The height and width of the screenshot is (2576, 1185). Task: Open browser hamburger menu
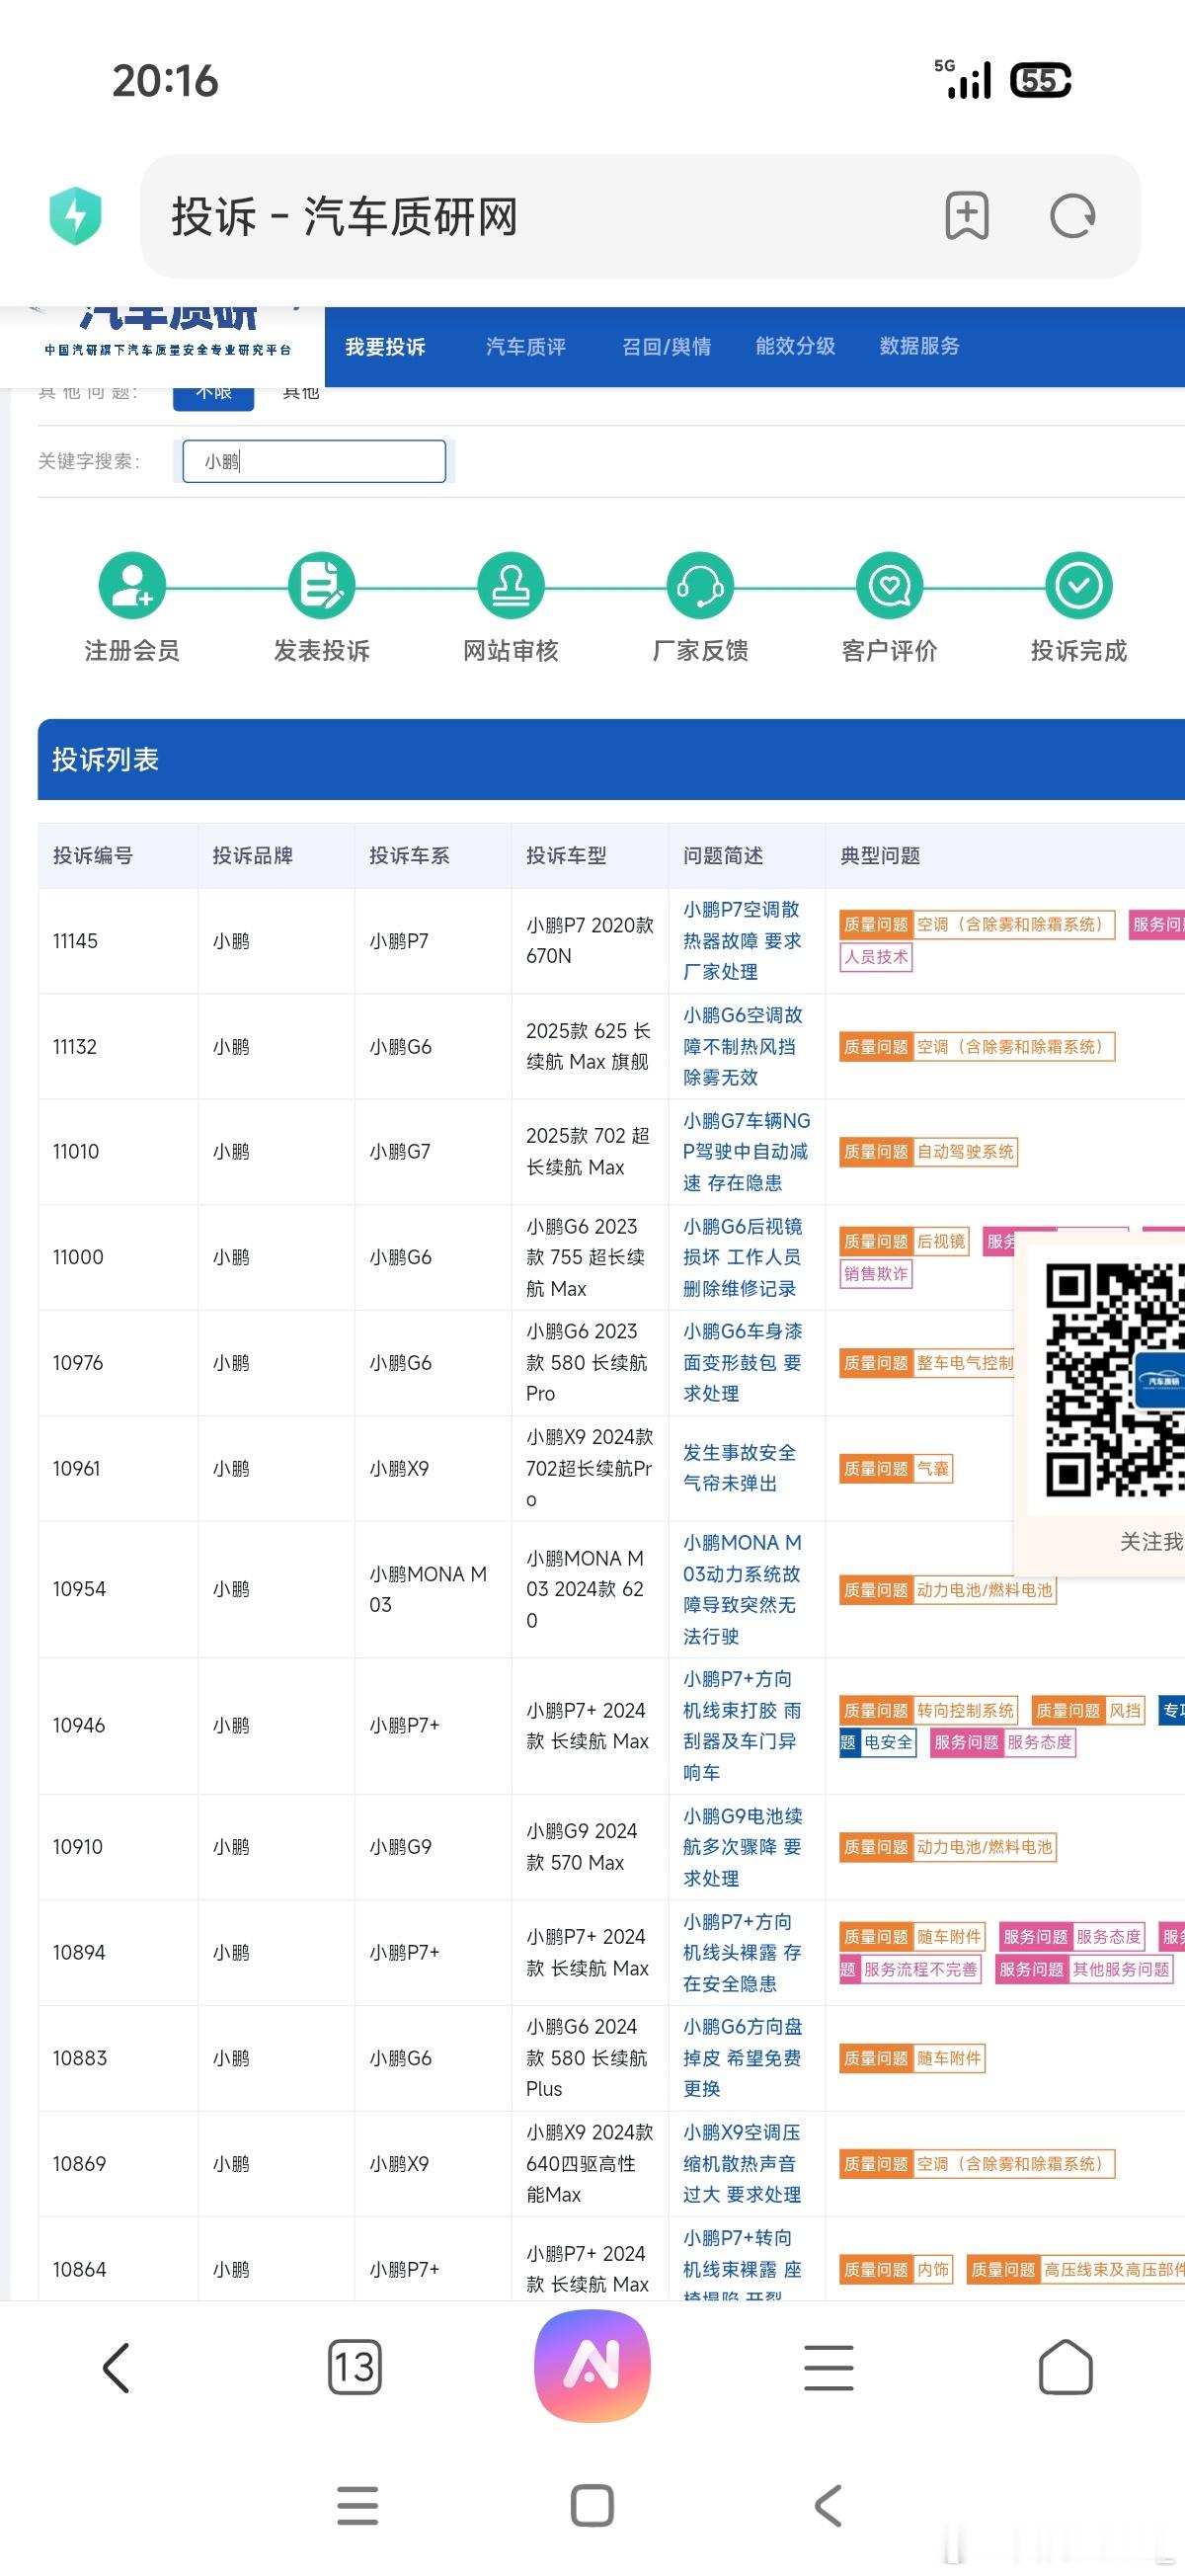point(829,2368)
